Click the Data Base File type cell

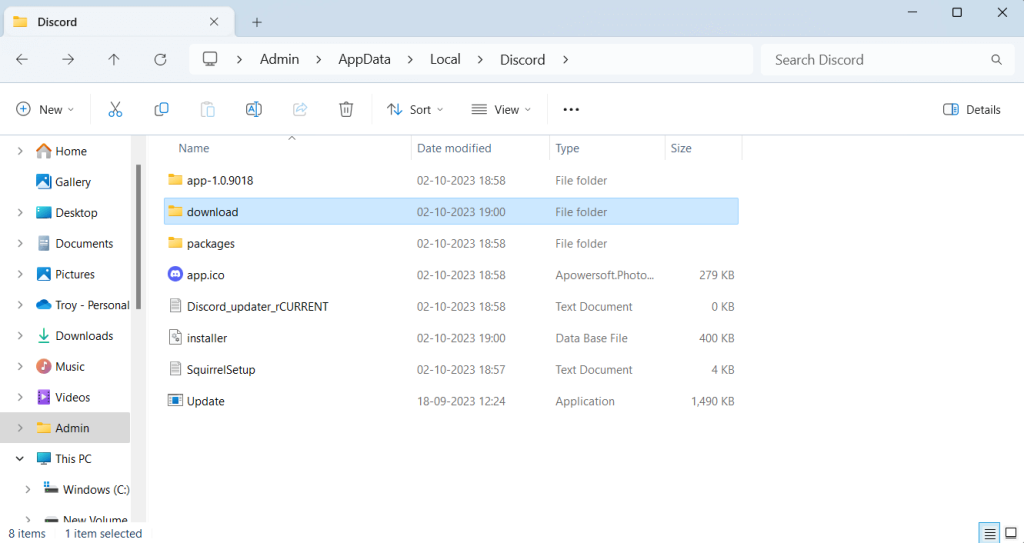click(x=591, y=338)
